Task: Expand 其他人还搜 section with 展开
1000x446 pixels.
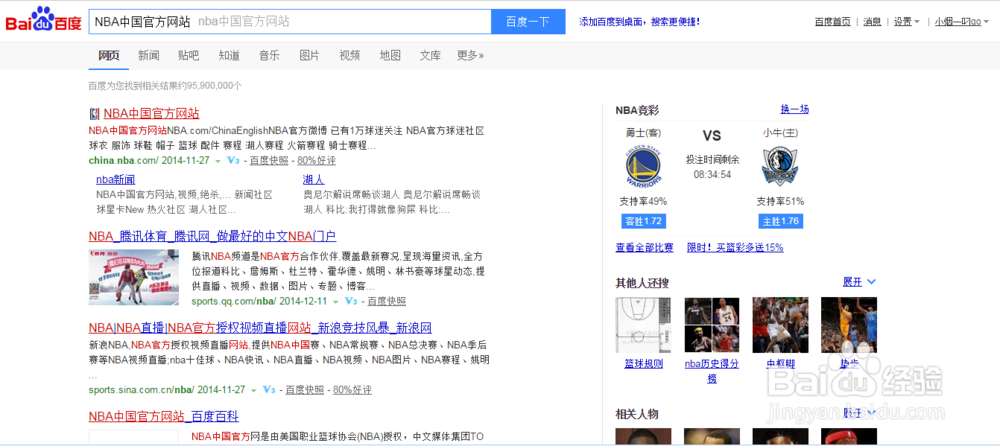Action: coord(859,281)
